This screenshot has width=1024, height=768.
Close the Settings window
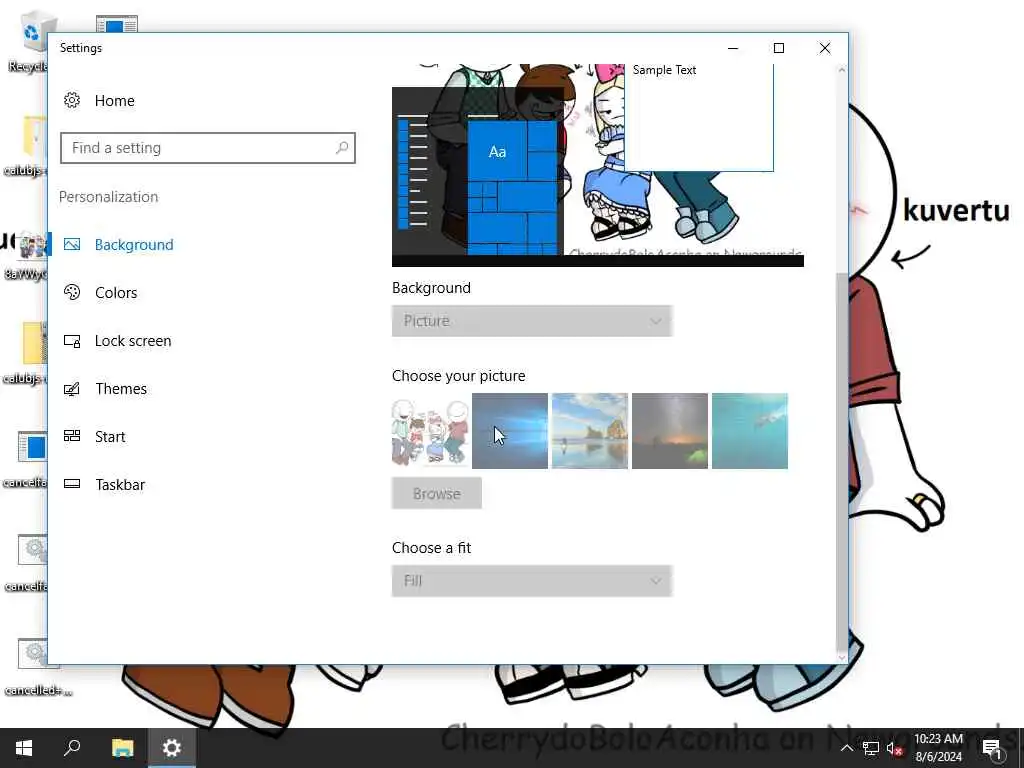point(825,48)
